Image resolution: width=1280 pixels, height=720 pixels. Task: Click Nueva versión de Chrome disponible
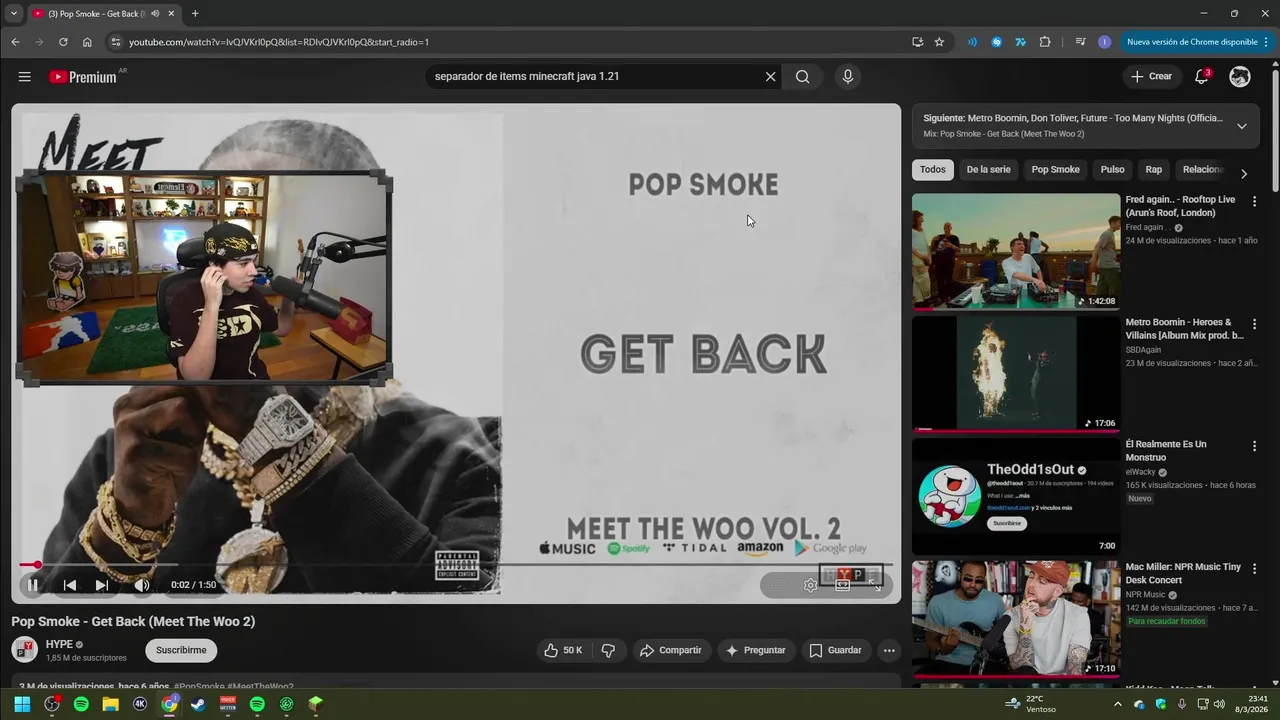click(x=1191, y=42)
